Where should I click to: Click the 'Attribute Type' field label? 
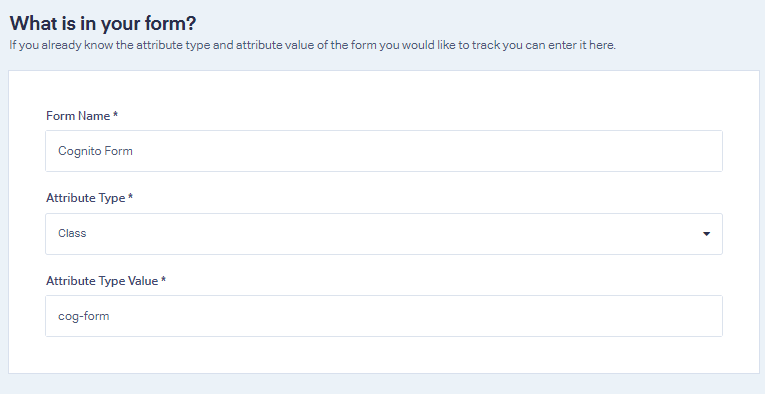click(x=86, y=198)
